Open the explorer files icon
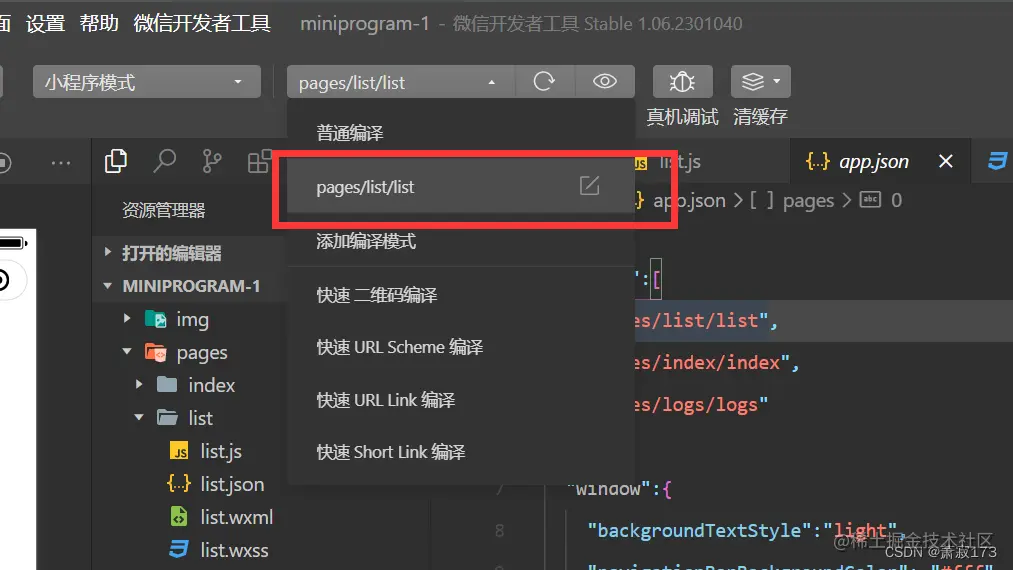Image resolution: width=1013 pixels, height=570 pixels. (x=116, y=161)
